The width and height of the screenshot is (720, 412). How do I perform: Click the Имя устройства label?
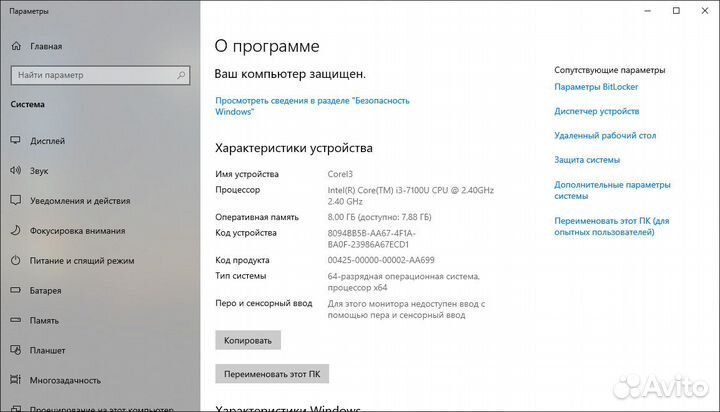(247, 174)
